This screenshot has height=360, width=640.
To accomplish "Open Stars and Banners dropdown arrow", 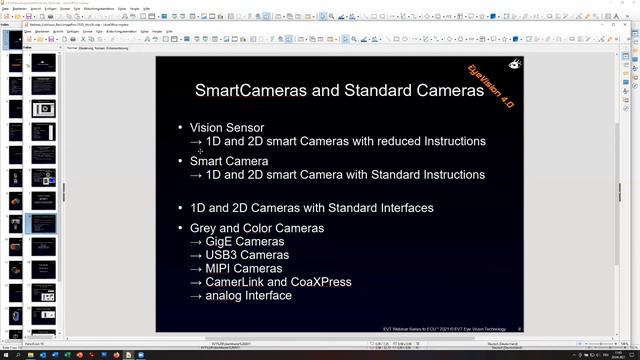I will [x=510, y=40].
